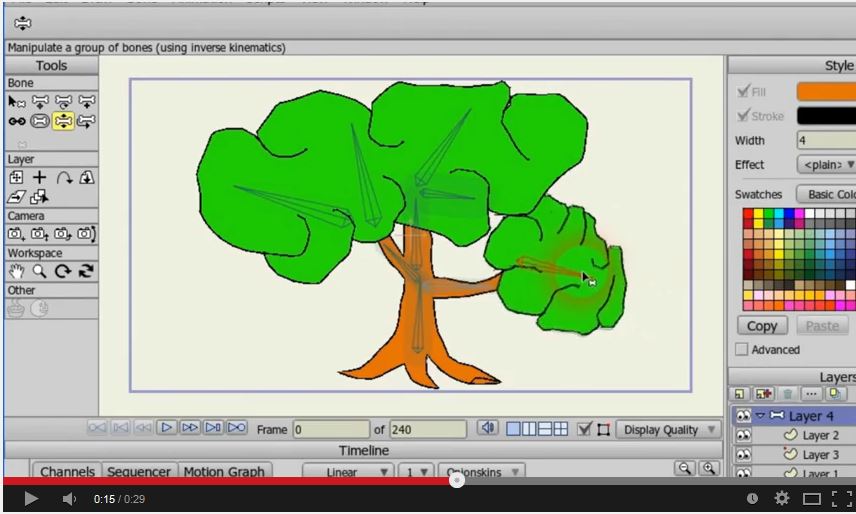Select the Layer Selector tool
Screen dimensions: 856x514
[x=39, y=197]
